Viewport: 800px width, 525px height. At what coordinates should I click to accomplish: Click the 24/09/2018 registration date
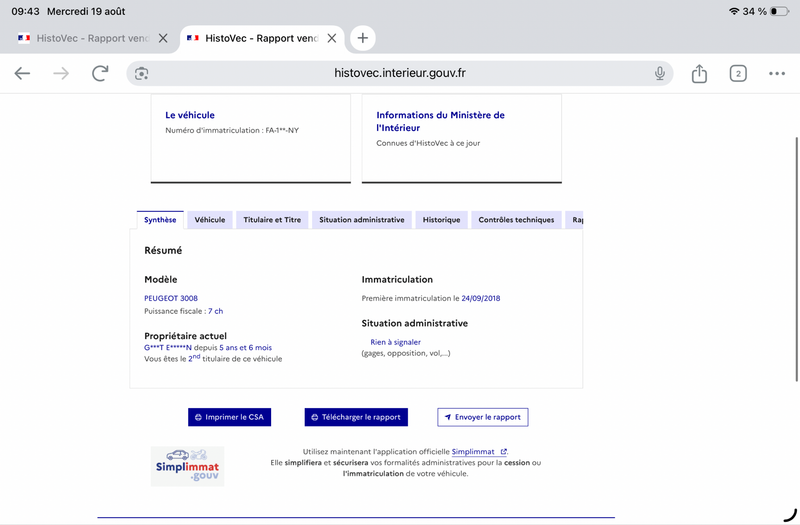pyautogui.click(x=481, y=298)
